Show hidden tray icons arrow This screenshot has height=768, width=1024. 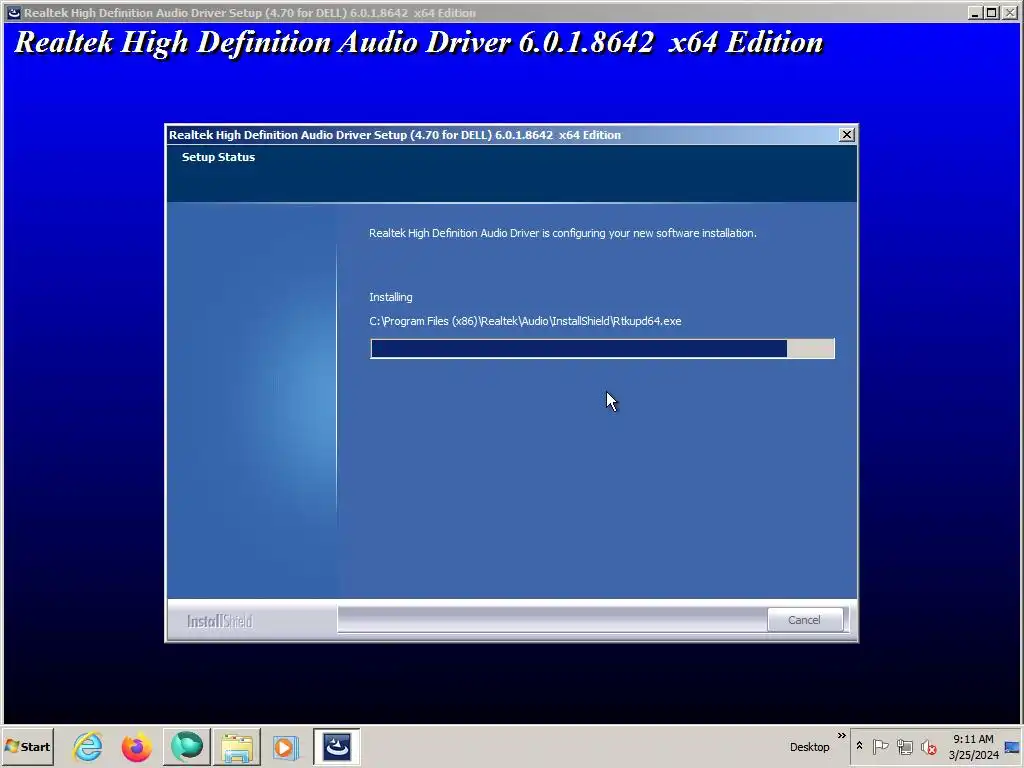[x=859, y=746]
